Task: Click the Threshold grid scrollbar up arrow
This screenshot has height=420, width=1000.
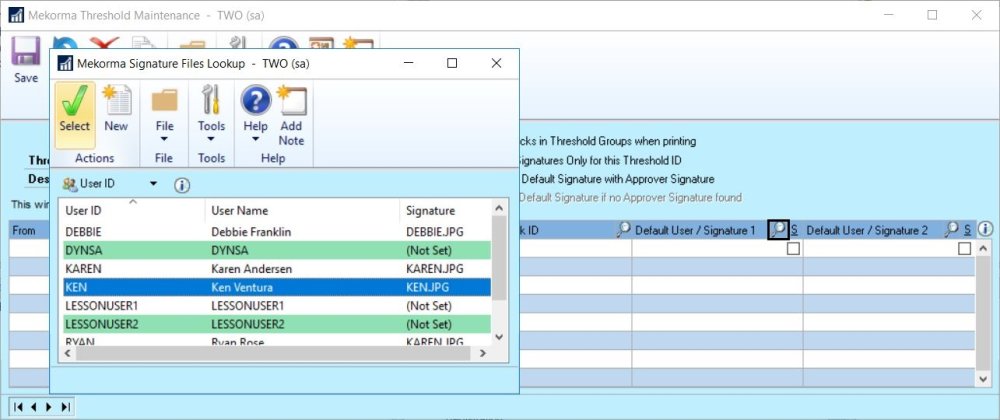Action: point(985,249)
